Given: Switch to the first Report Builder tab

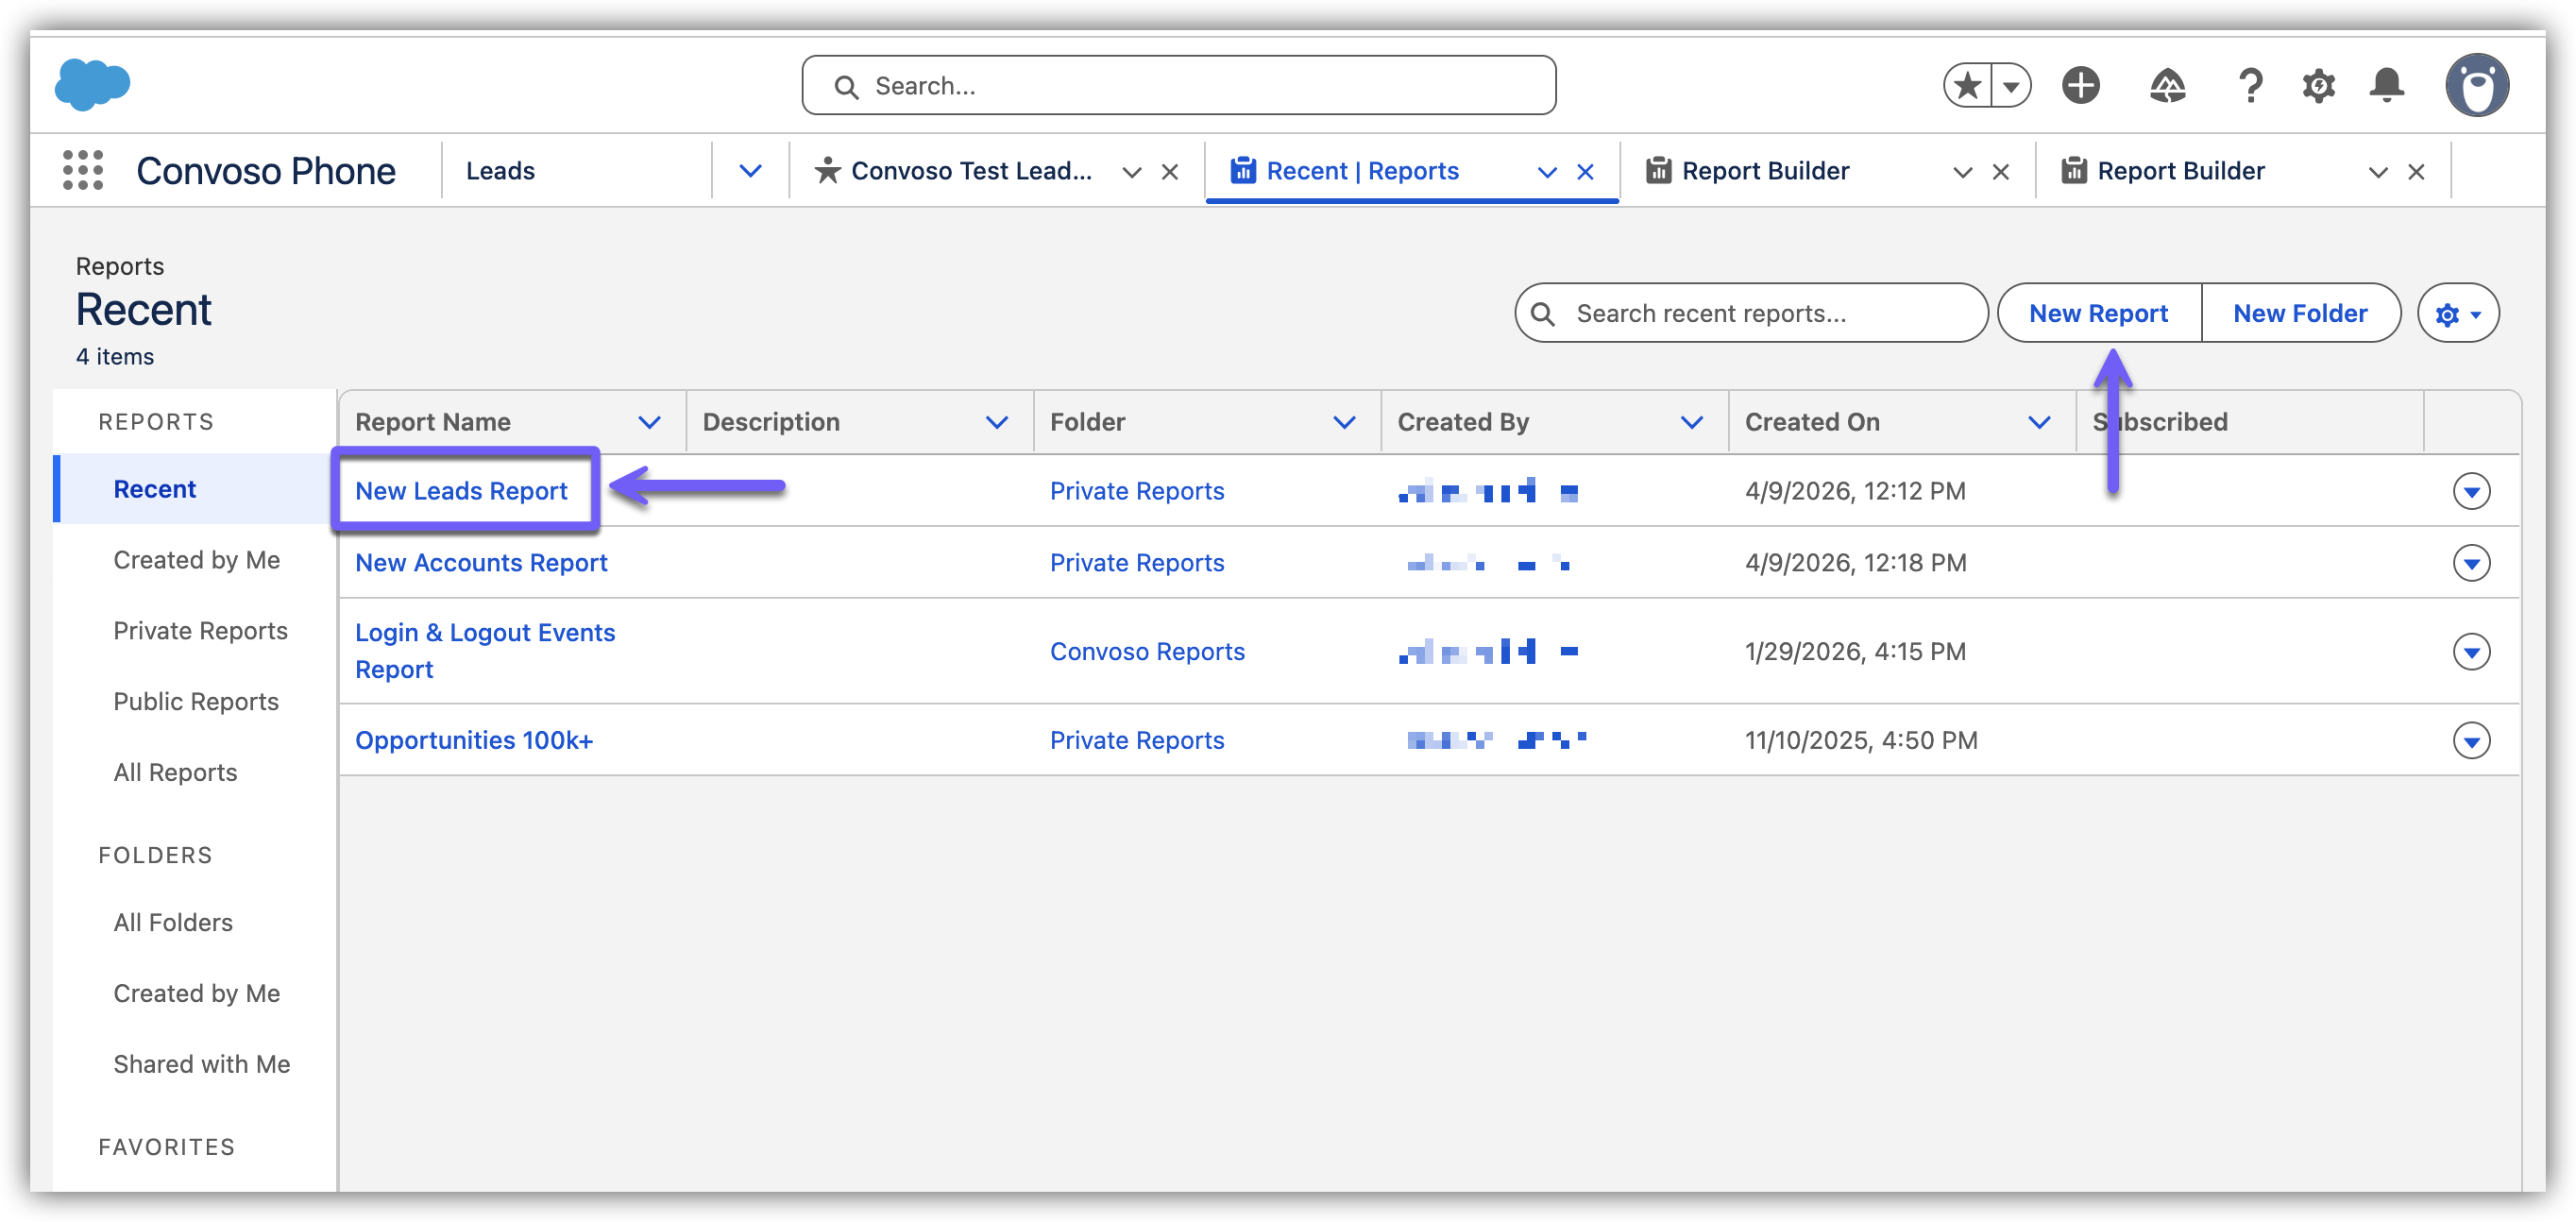Looking at the screenshot, I should (1765, 171).
